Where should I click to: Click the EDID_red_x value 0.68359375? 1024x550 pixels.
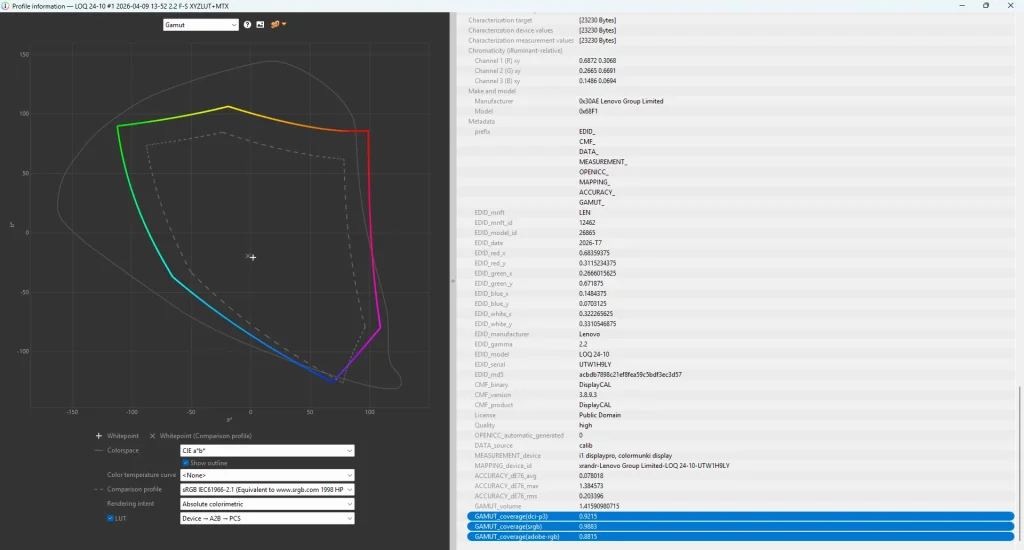click(x=594, y=253)
